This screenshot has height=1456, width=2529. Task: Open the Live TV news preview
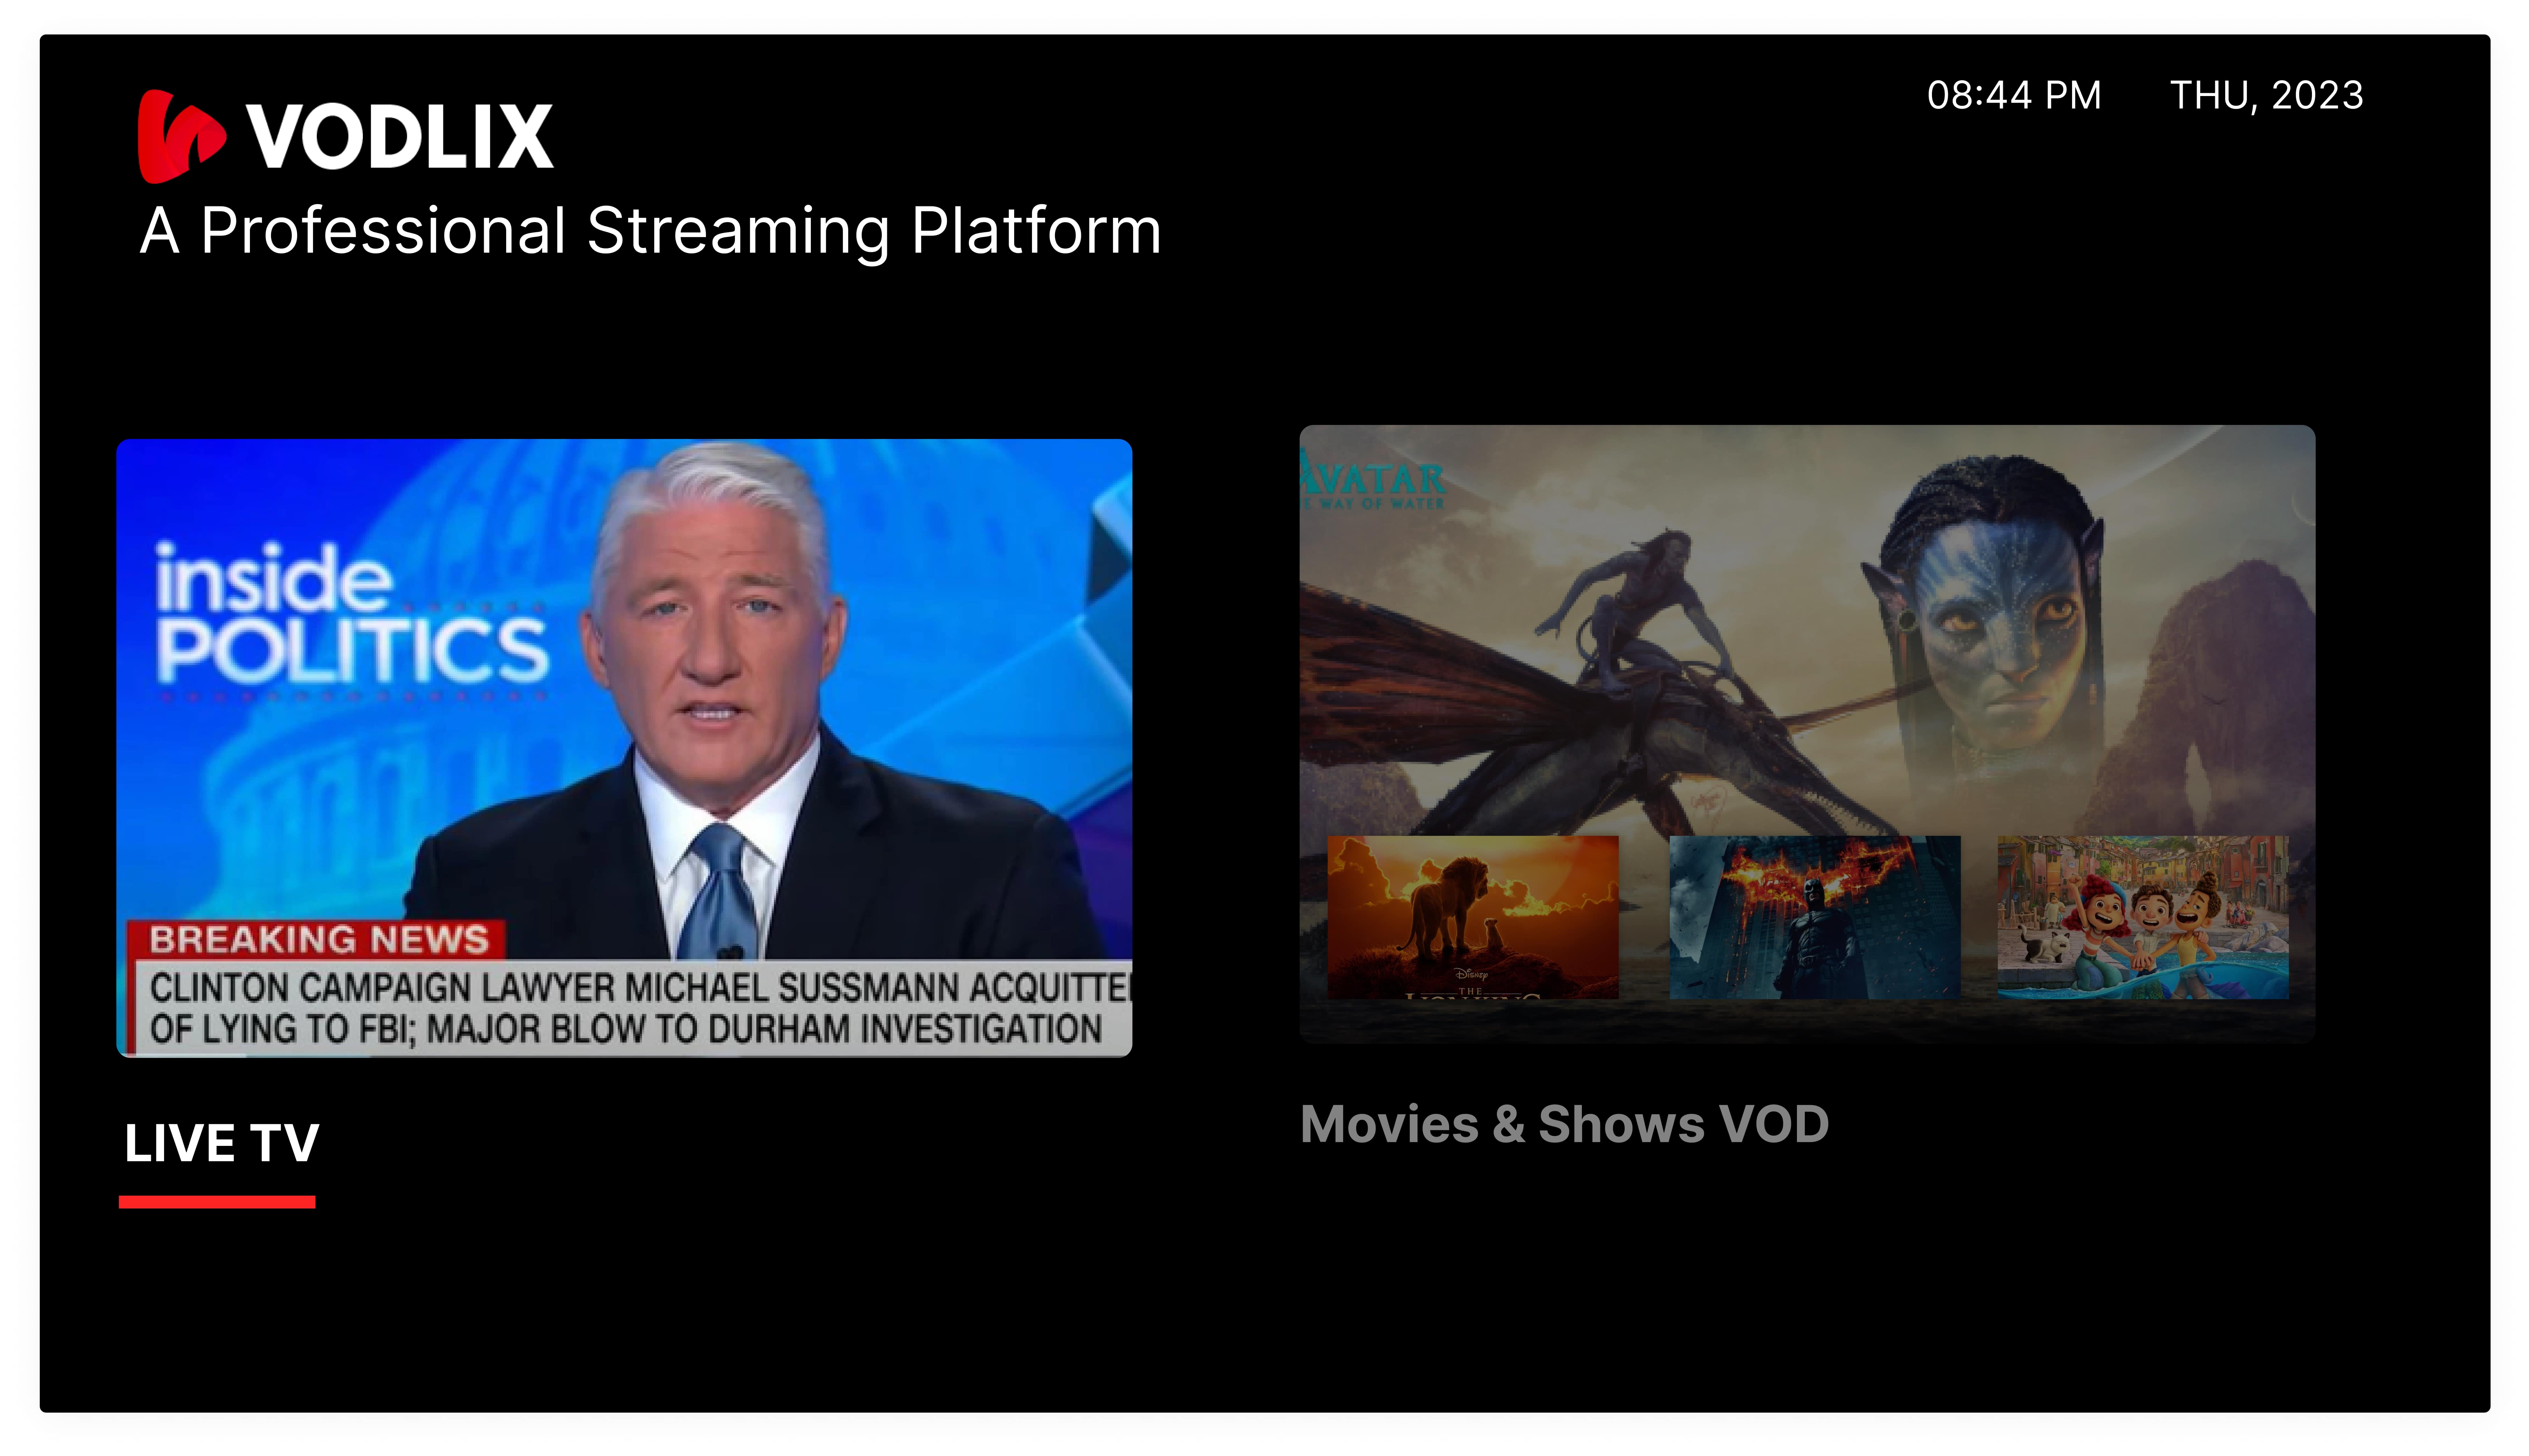pyautogui.click(x=624, y=747)
